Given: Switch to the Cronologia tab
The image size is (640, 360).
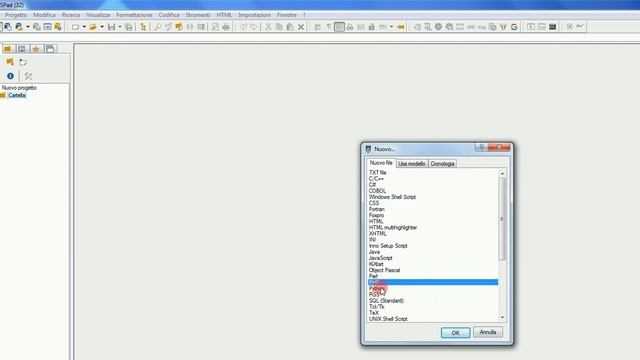Looking at the screenshot, I should coord(442,164).
